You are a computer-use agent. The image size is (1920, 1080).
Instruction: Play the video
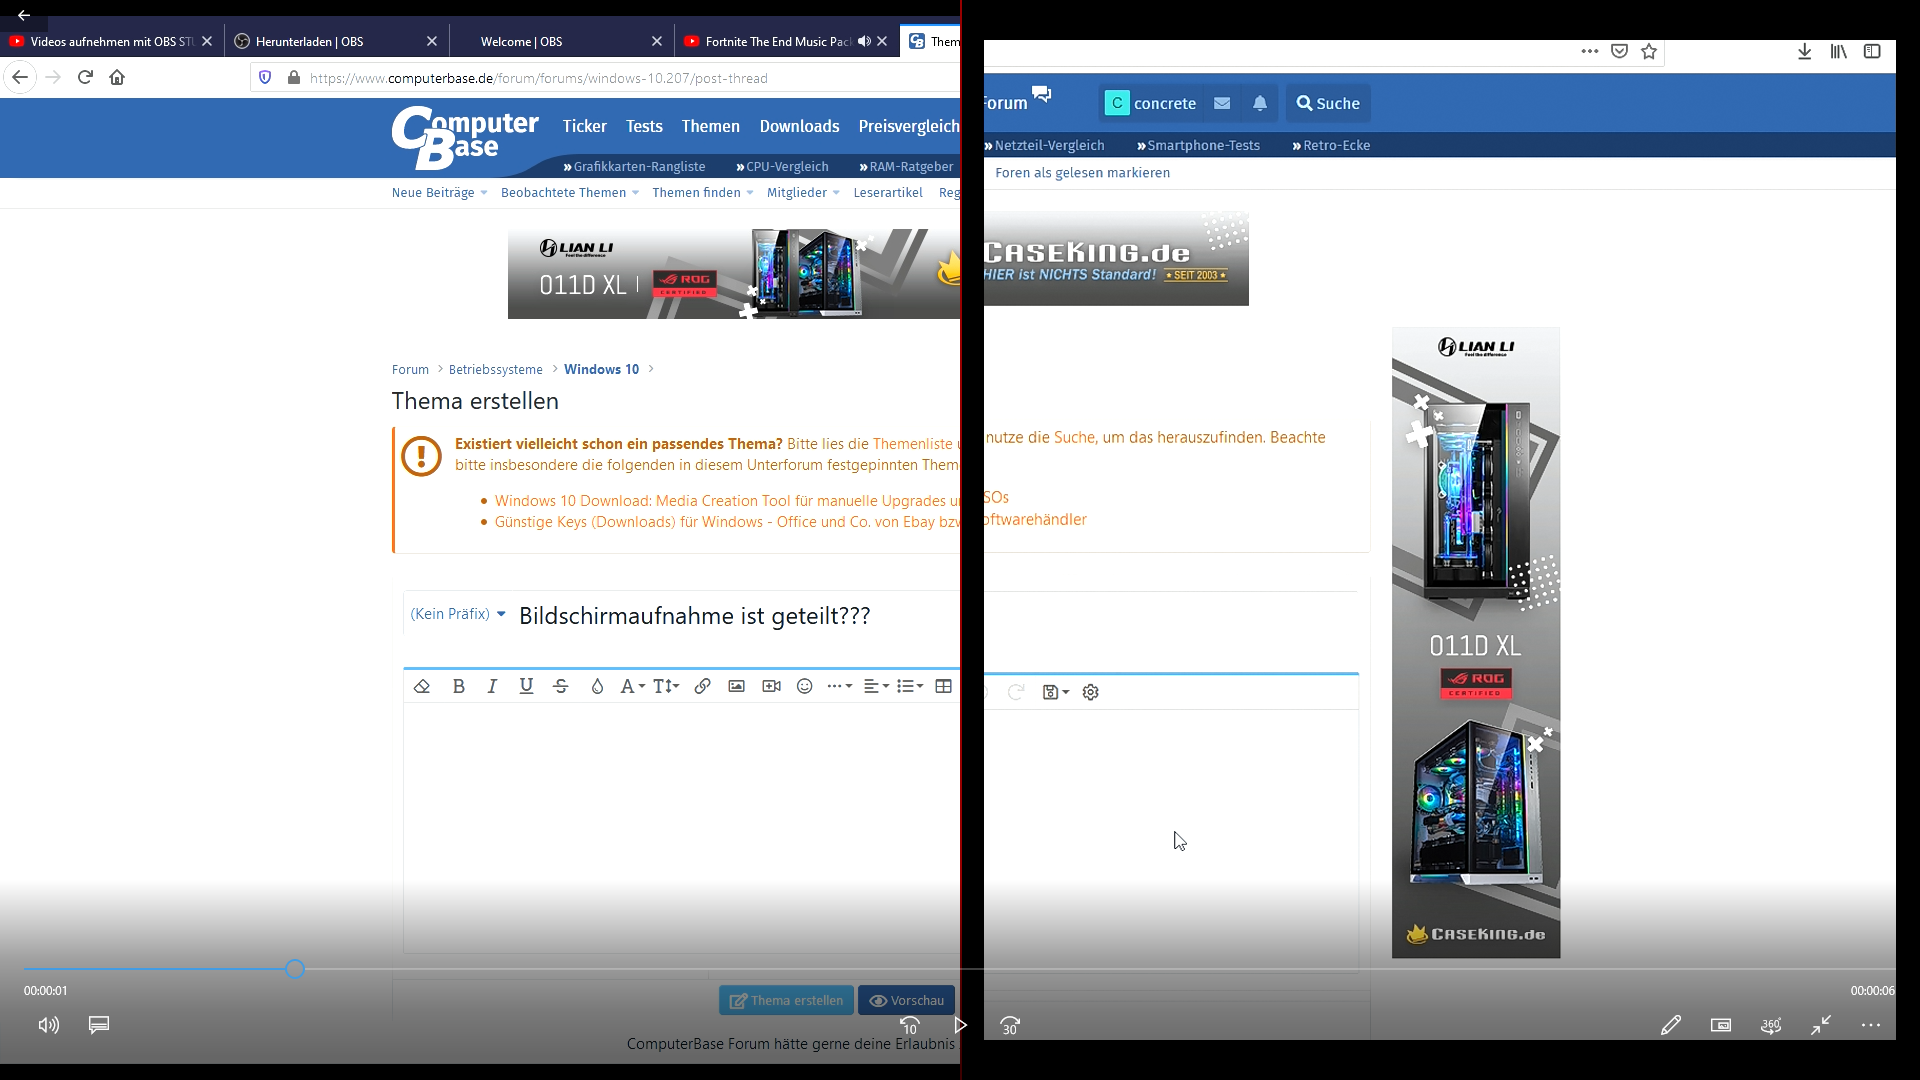960,1025
